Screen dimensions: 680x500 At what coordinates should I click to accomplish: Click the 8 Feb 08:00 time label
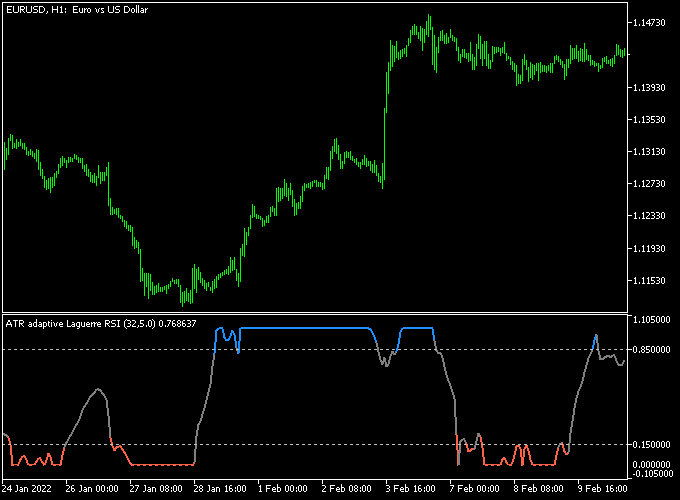539,489
